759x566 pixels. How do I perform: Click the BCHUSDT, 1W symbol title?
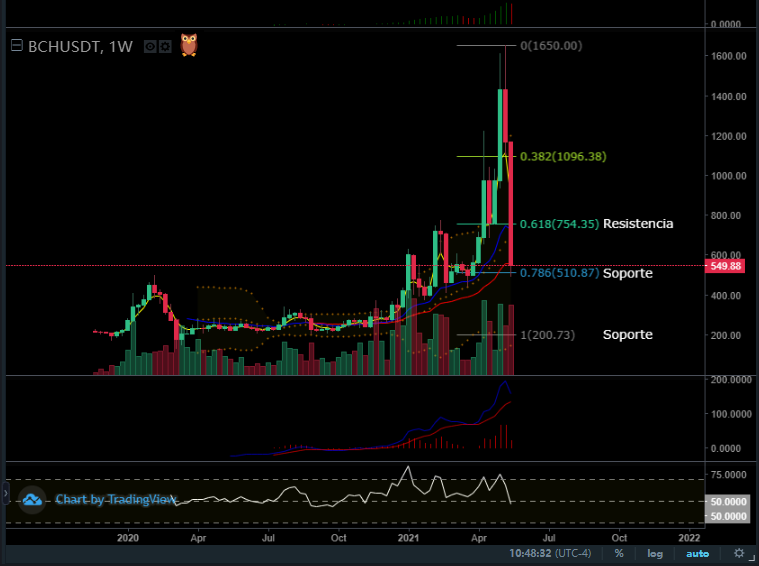(80, 46)
